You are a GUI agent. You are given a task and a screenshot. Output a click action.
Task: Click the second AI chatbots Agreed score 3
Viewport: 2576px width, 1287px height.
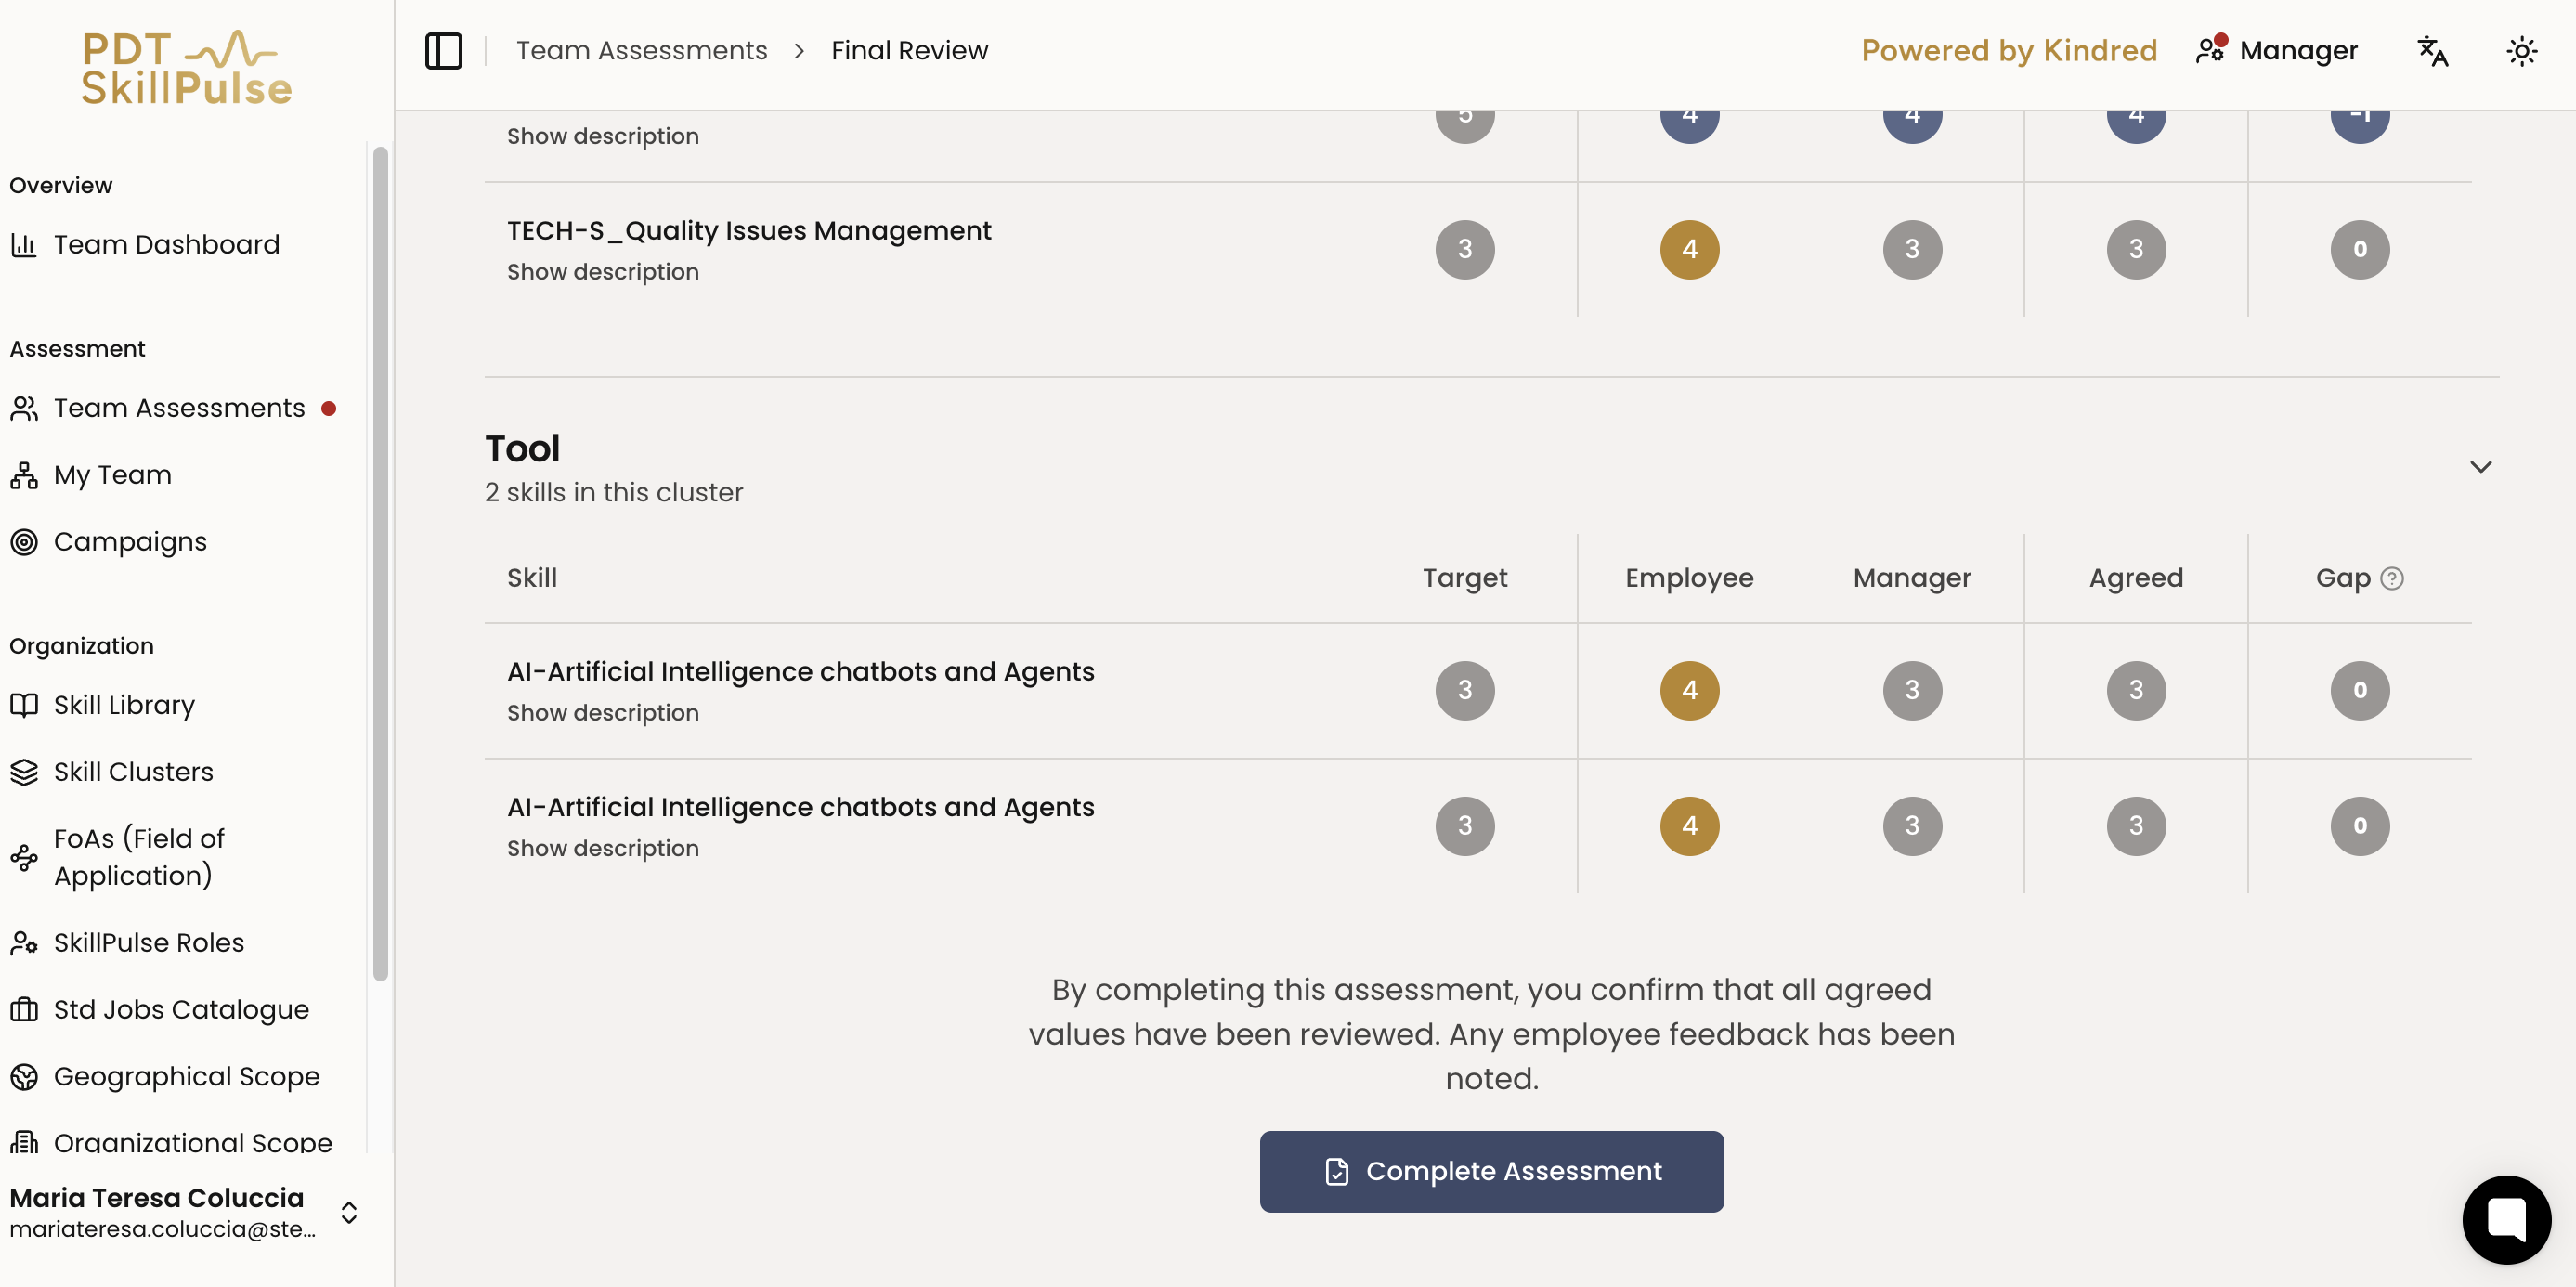coord(2136,826)
